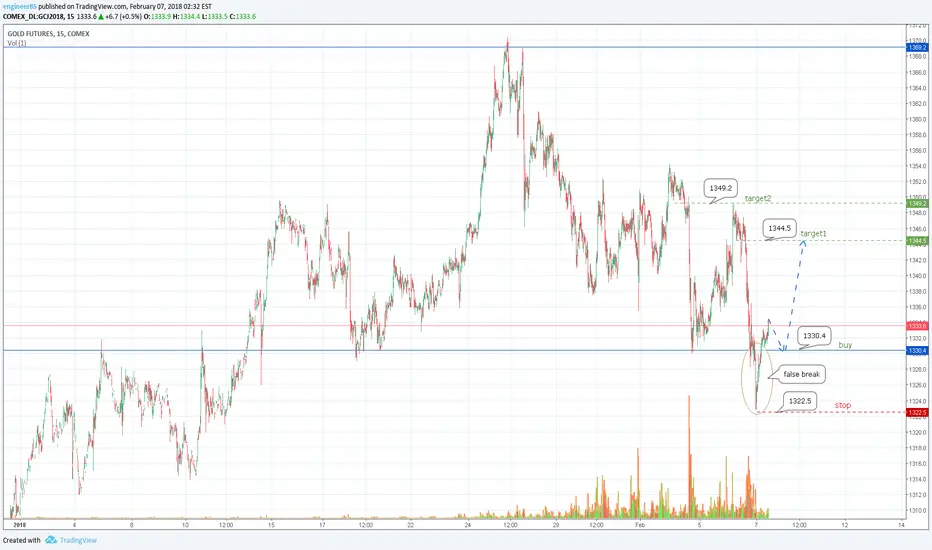Select the 1349.2 callout bubble

click(720, 188)
